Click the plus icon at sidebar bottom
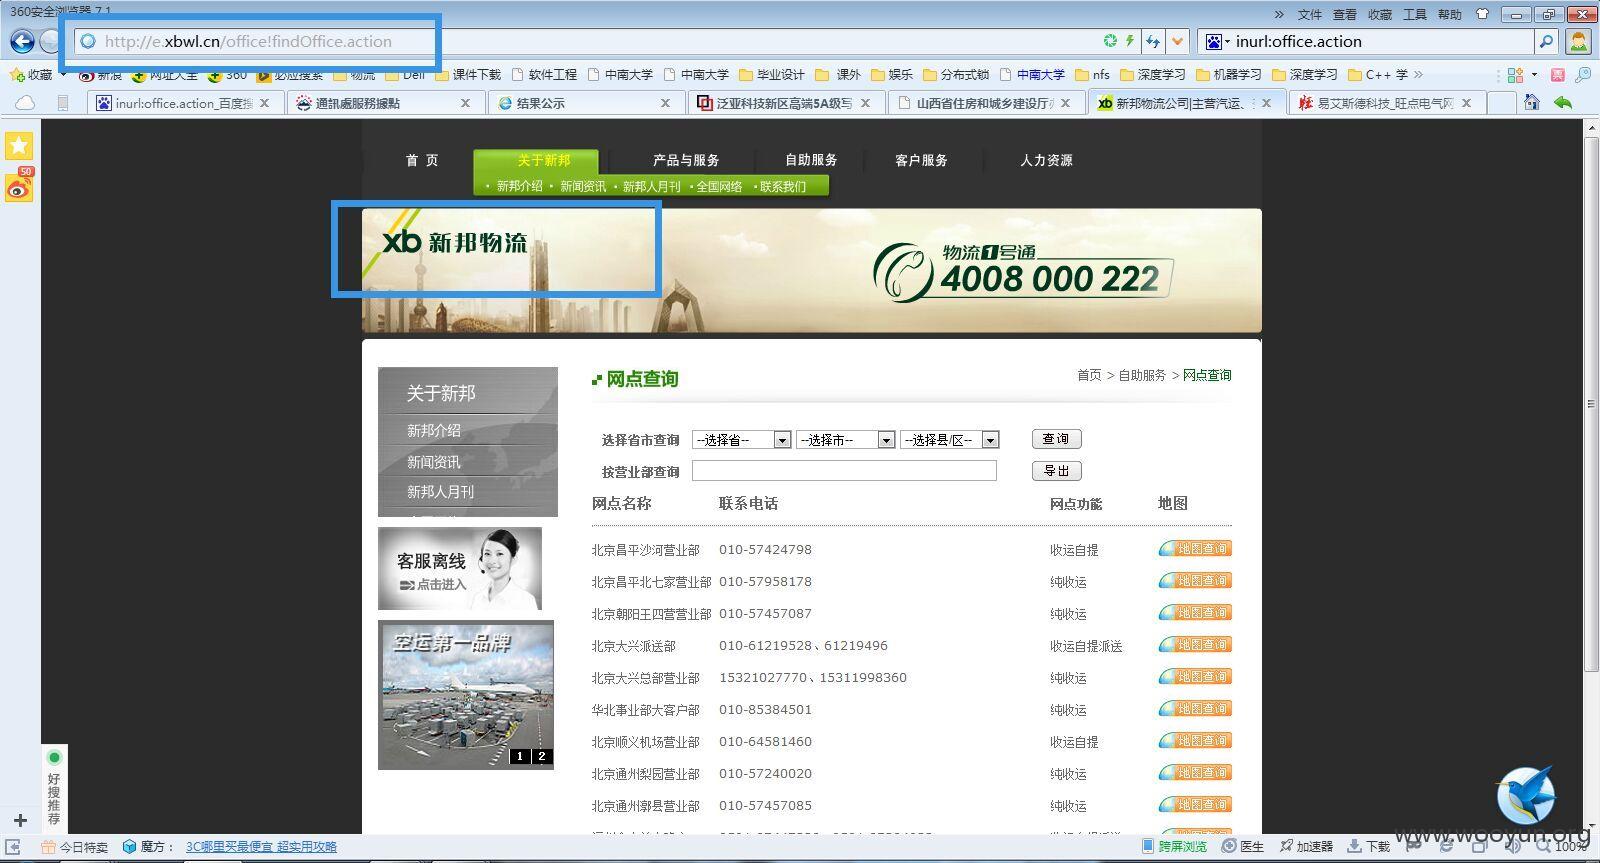Screen dimensions: 1600x863 pos(20,820)
